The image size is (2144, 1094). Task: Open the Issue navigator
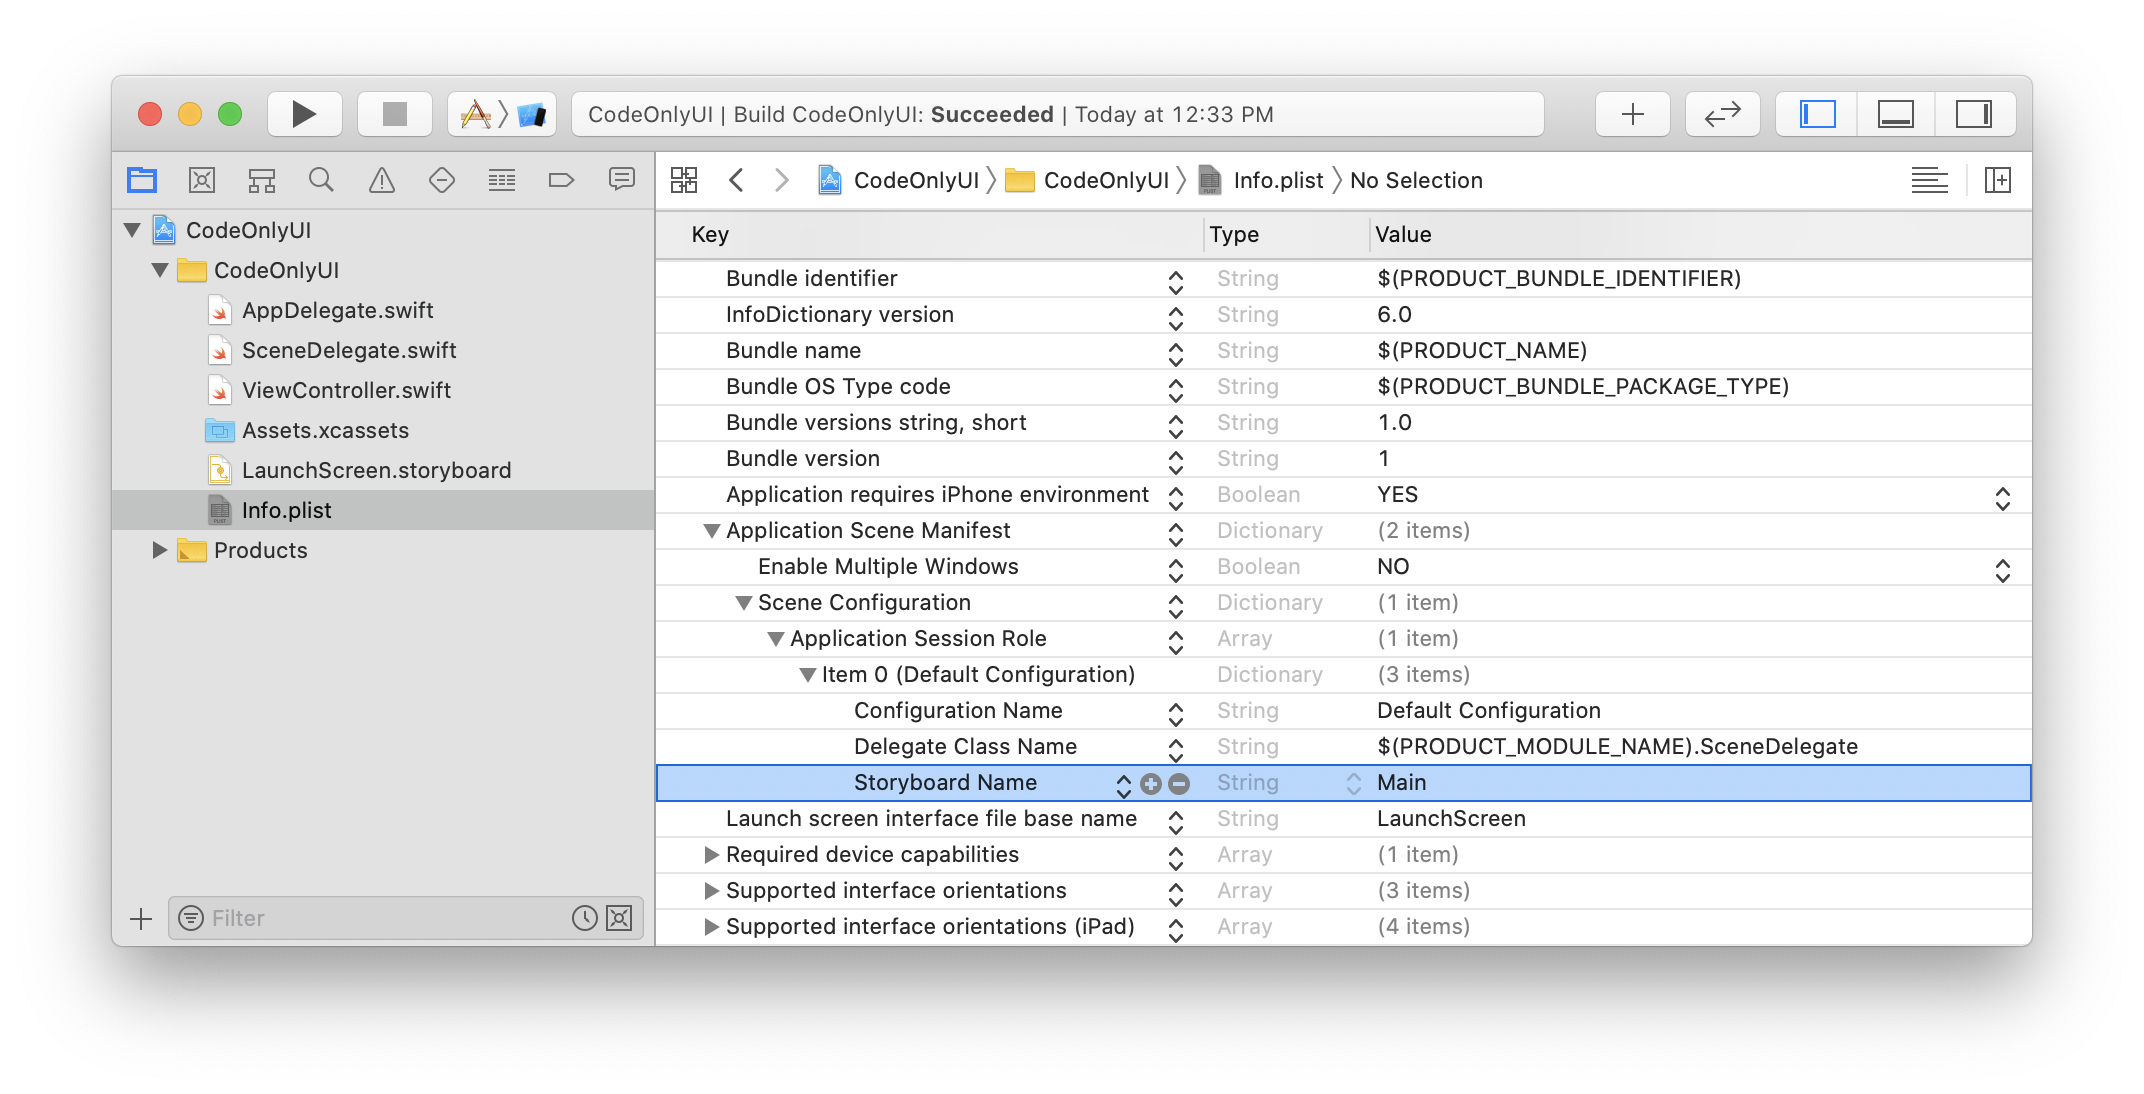click(x=382, y=180)
